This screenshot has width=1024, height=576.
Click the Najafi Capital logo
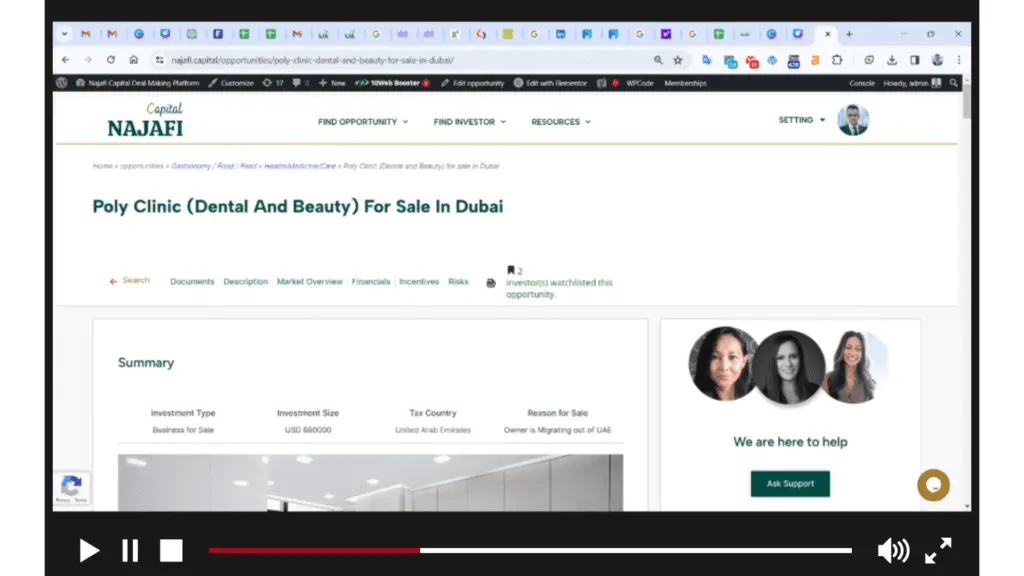(x=146, y=120)
